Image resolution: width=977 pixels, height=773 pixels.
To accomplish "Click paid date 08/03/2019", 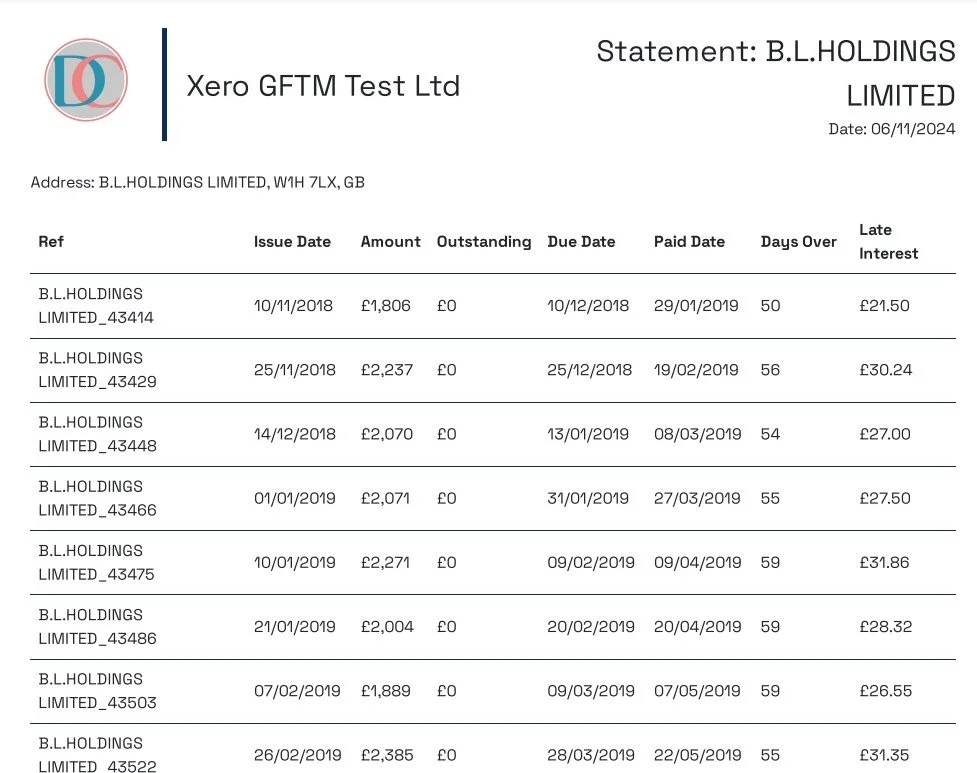I will tap(698, 434).
